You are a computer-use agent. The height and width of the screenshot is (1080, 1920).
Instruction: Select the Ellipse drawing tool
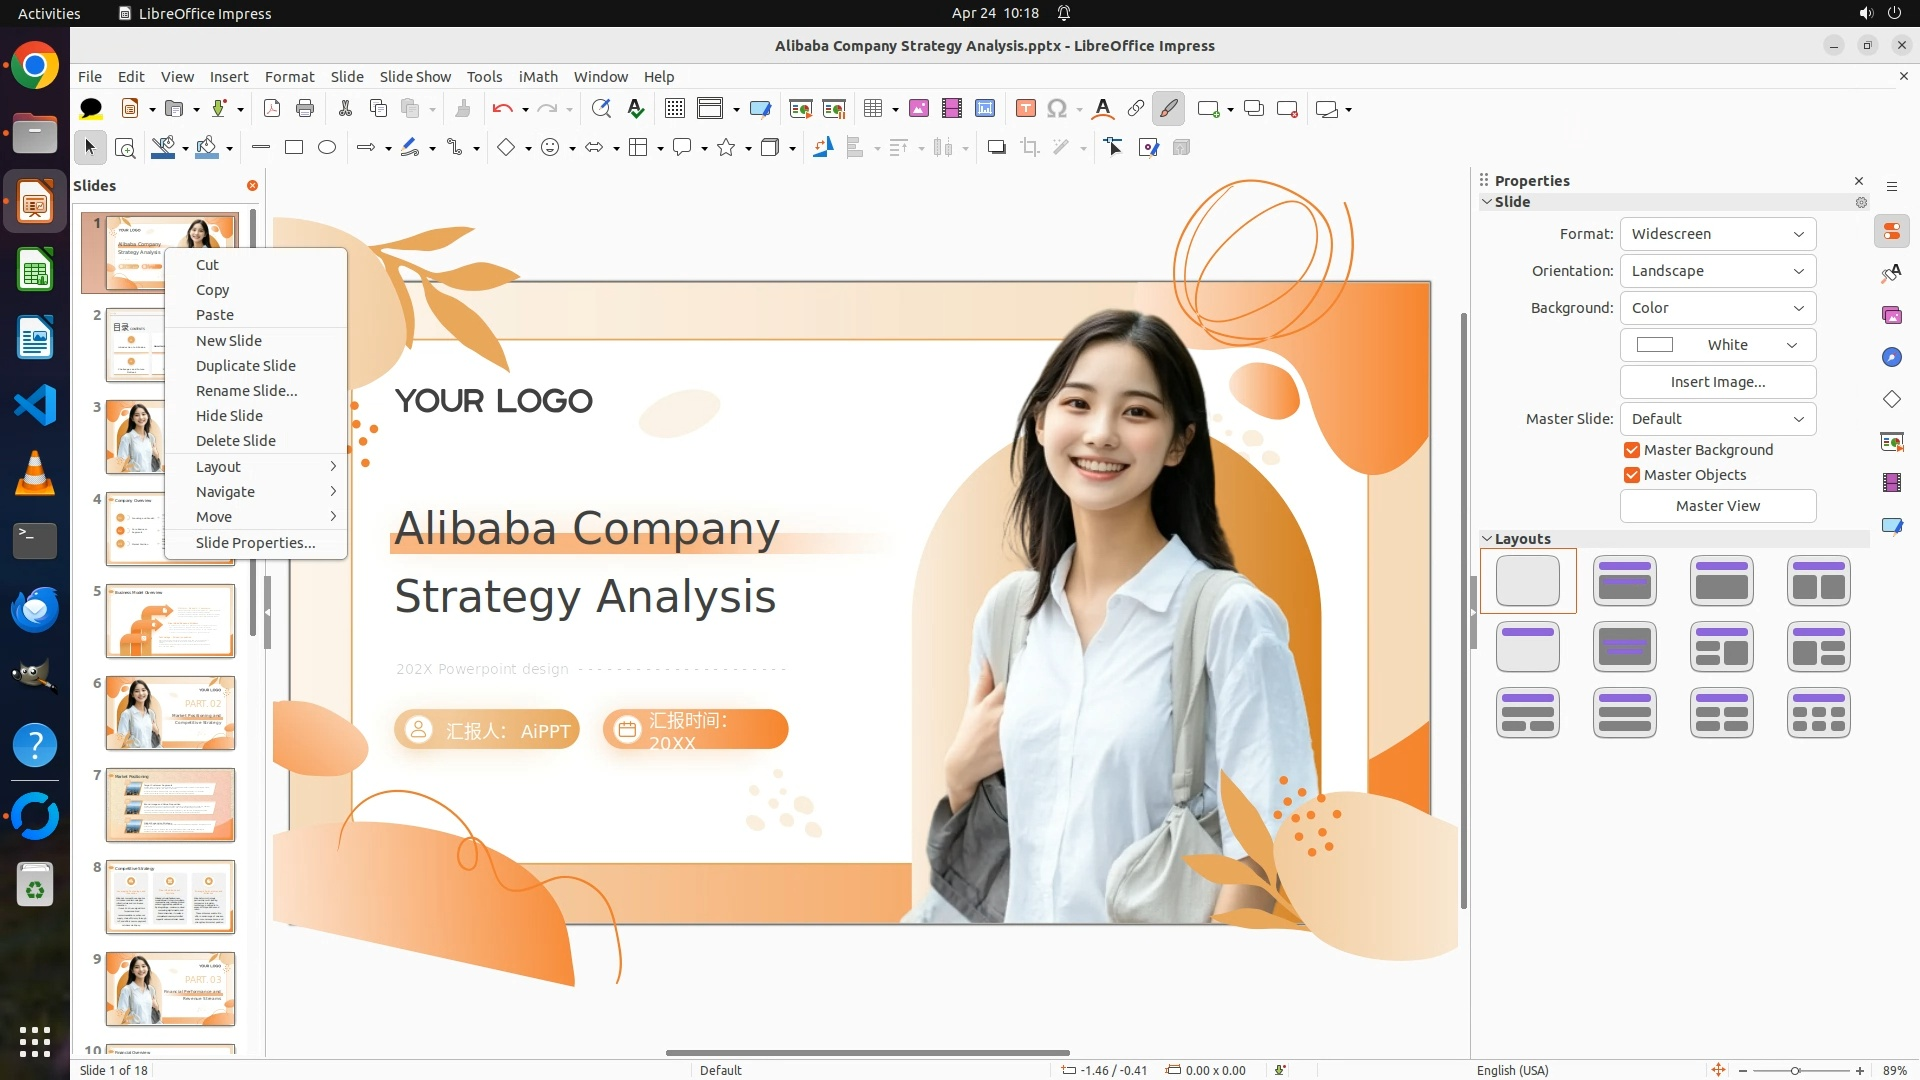(x=327, y=148)
